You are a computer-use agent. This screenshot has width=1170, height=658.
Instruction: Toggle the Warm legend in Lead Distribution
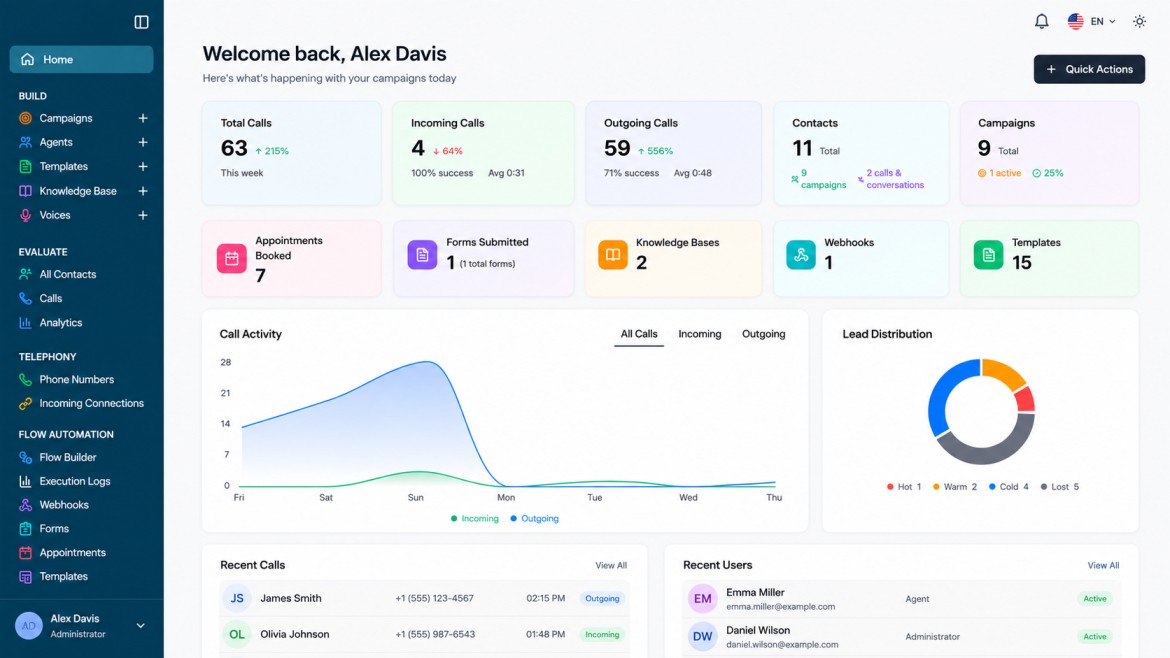(x=954, y=486)
